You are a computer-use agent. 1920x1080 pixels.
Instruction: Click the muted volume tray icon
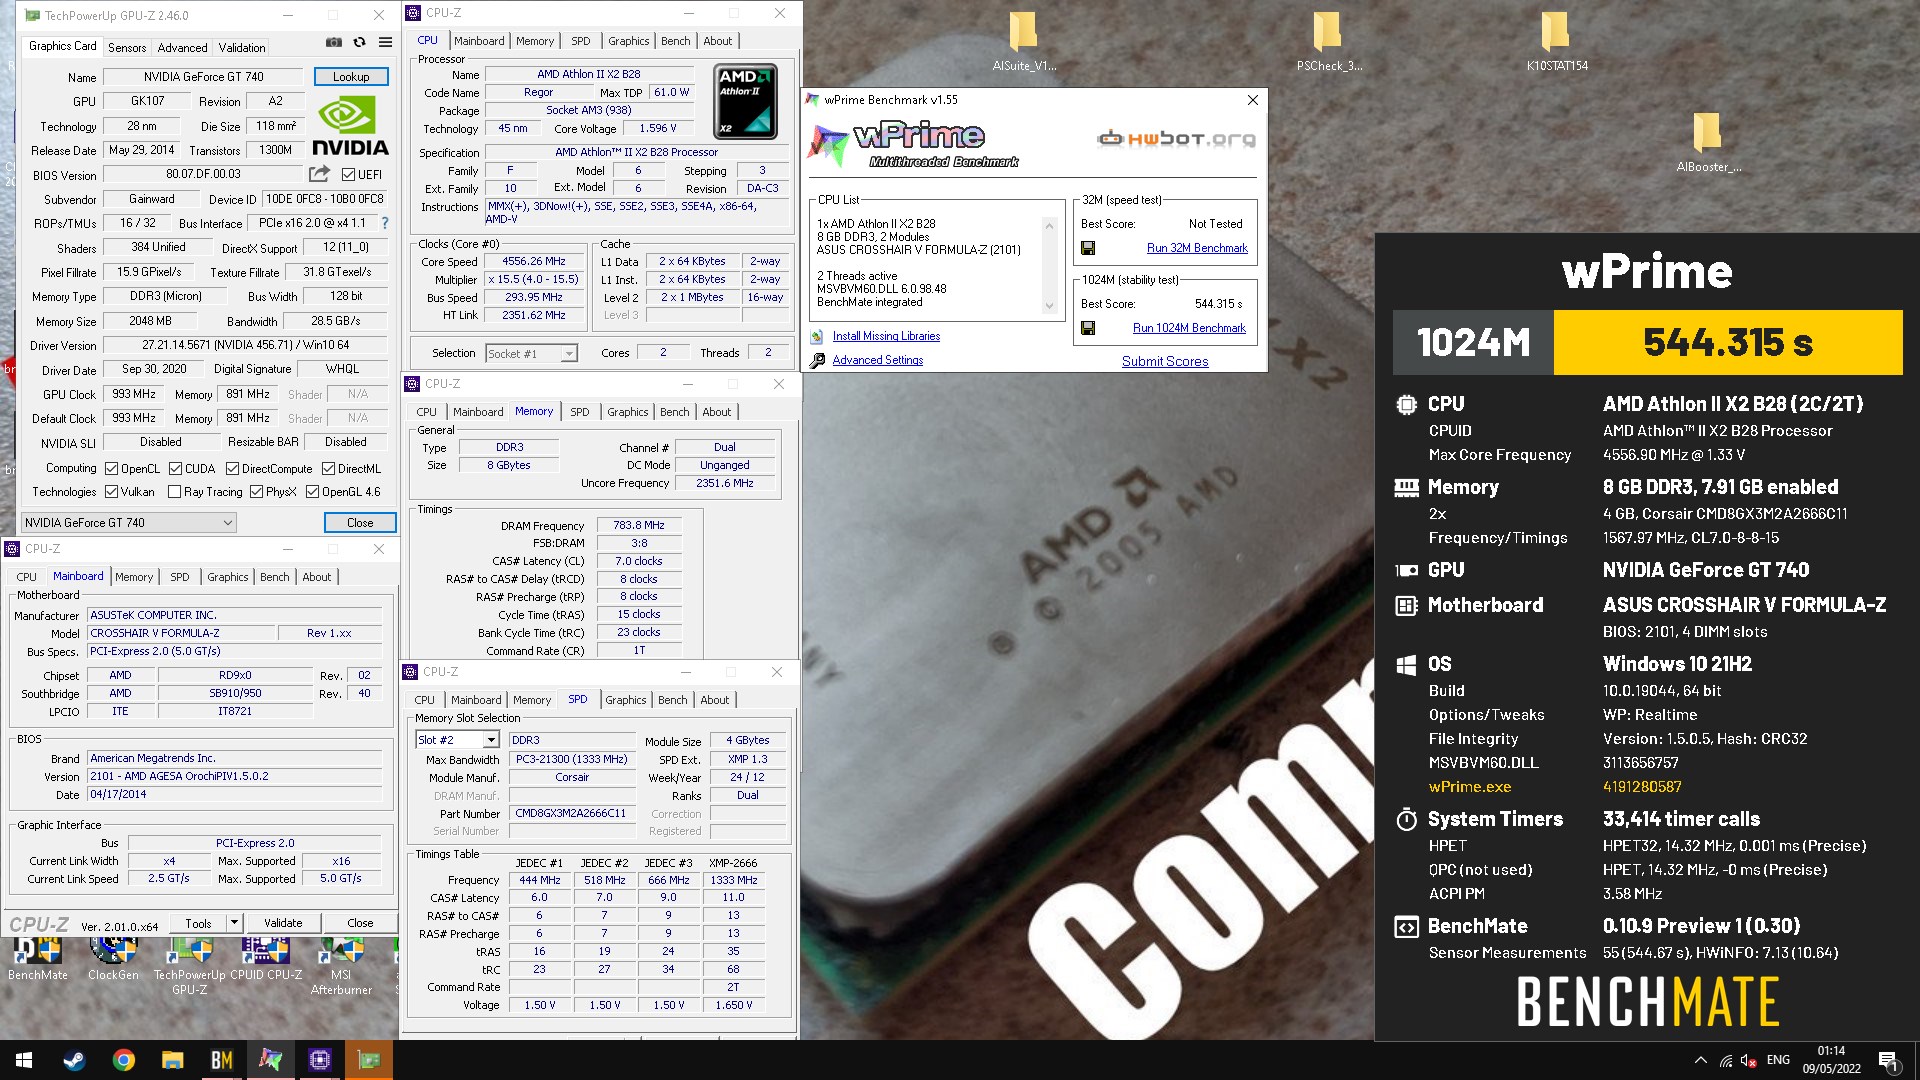[x=1749, y=1060]
